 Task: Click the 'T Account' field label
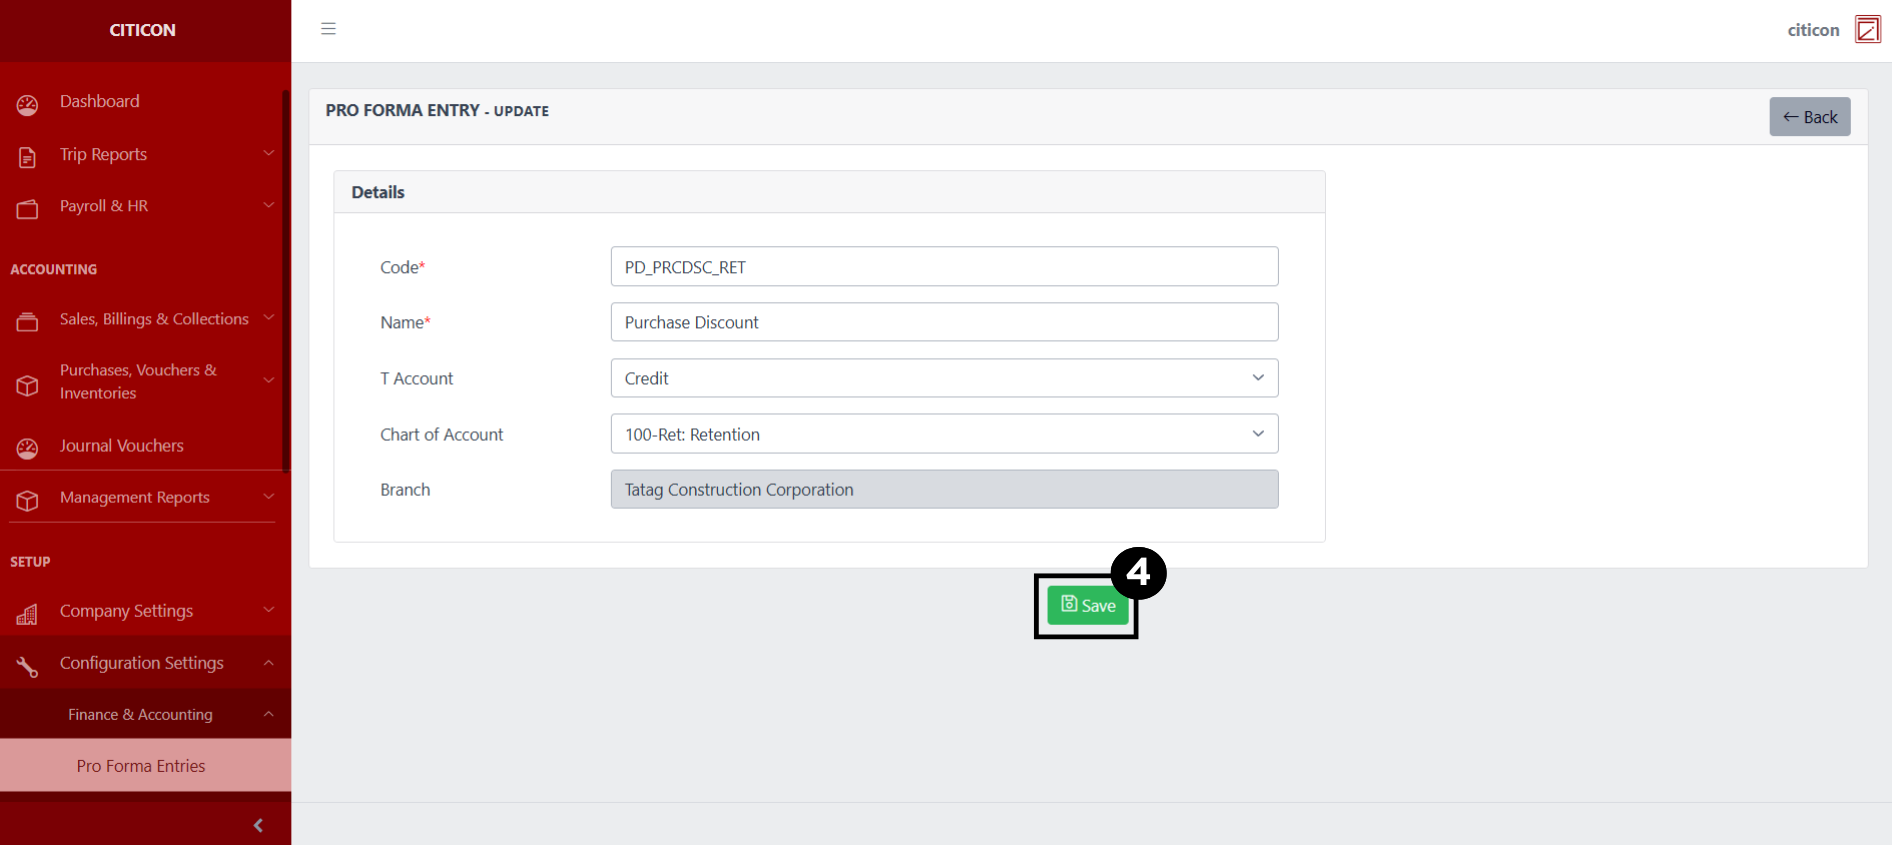click(416, 378)
